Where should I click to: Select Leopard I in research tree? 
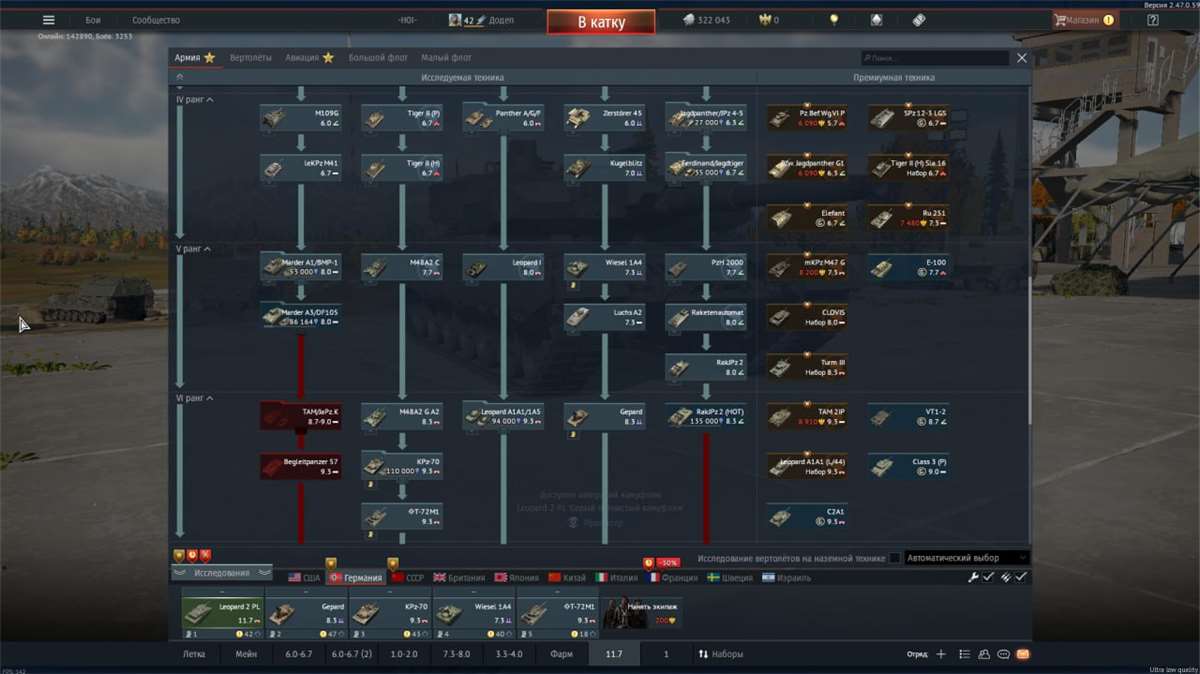point(504,267)
